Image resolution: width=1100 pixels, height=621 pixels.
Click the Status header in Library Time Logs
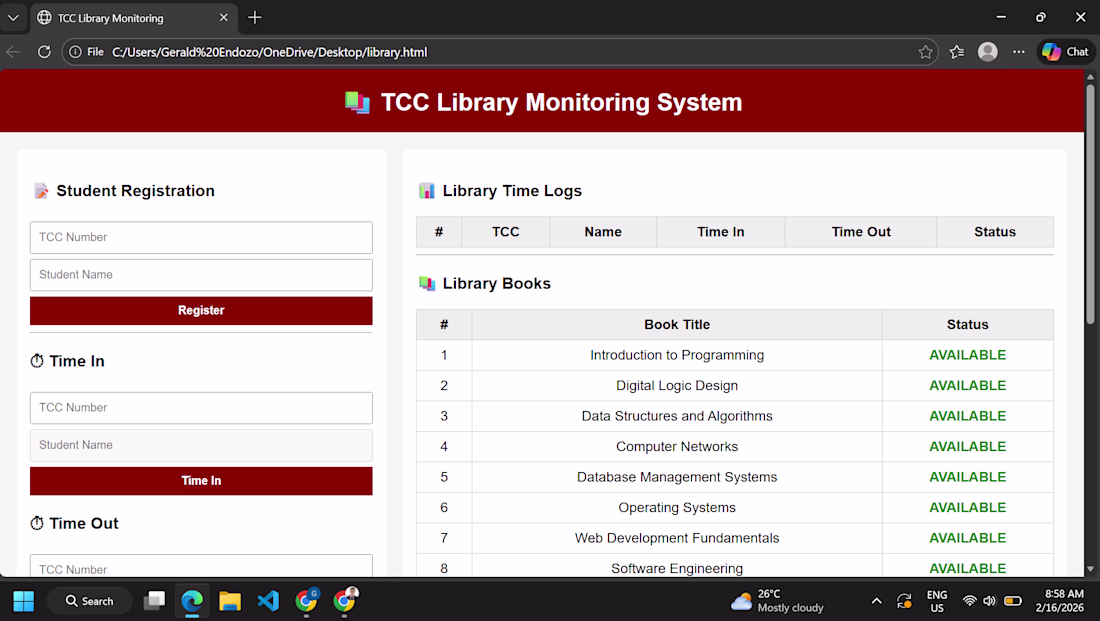pyautogui.click(x=995, y=232)
